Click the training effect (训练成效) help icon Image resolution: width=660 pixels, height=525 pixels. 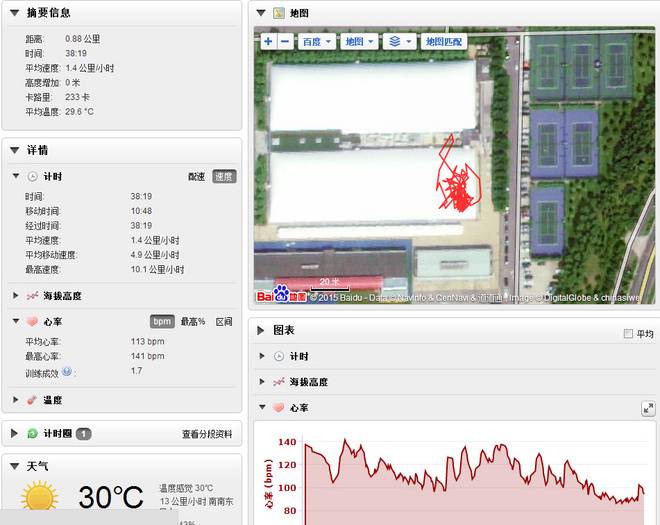pos(67,371)
